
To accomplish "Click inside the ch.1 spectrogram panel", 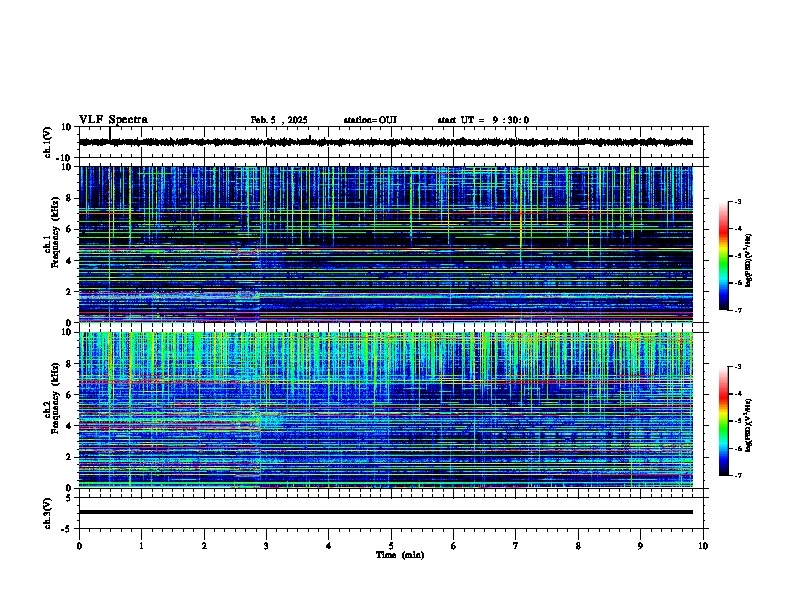I will 386,244.
